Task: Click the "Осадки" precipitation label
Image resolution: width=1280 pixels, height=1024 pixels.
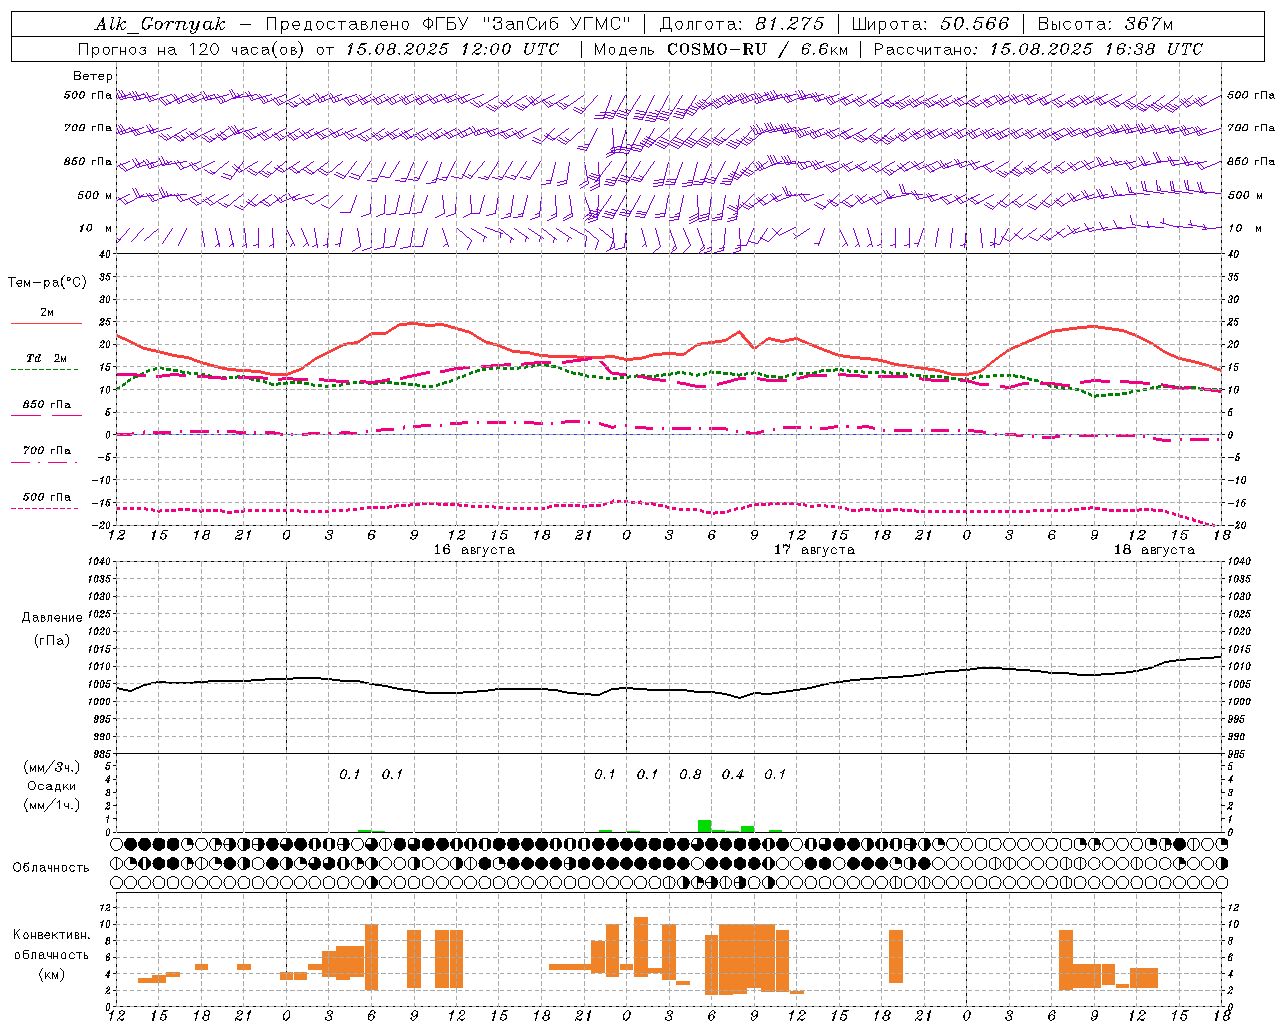Action: (52, 786)
